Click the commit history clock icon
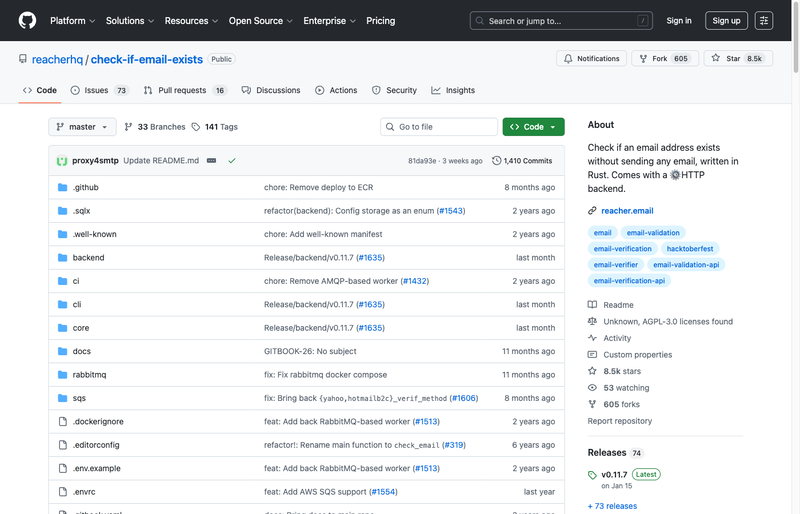The height and width of the screenshot is (514, 800). [x=496, y=160]
